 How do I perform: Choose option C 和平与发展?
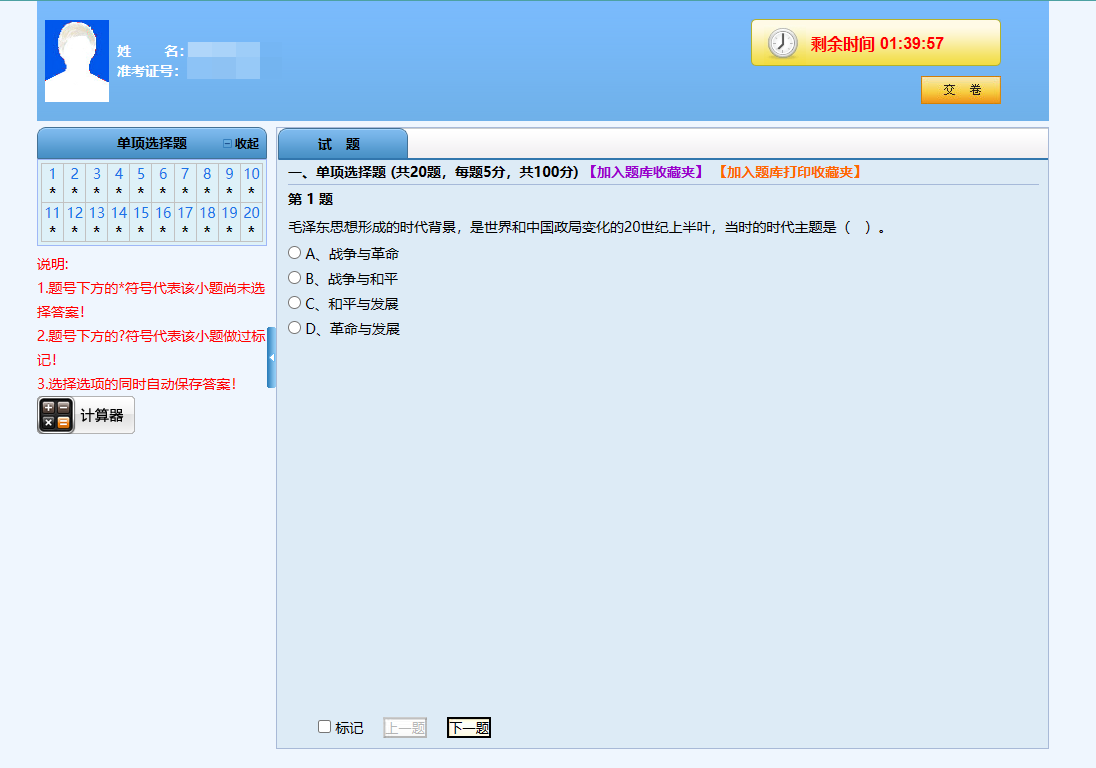tap(294, 303)
